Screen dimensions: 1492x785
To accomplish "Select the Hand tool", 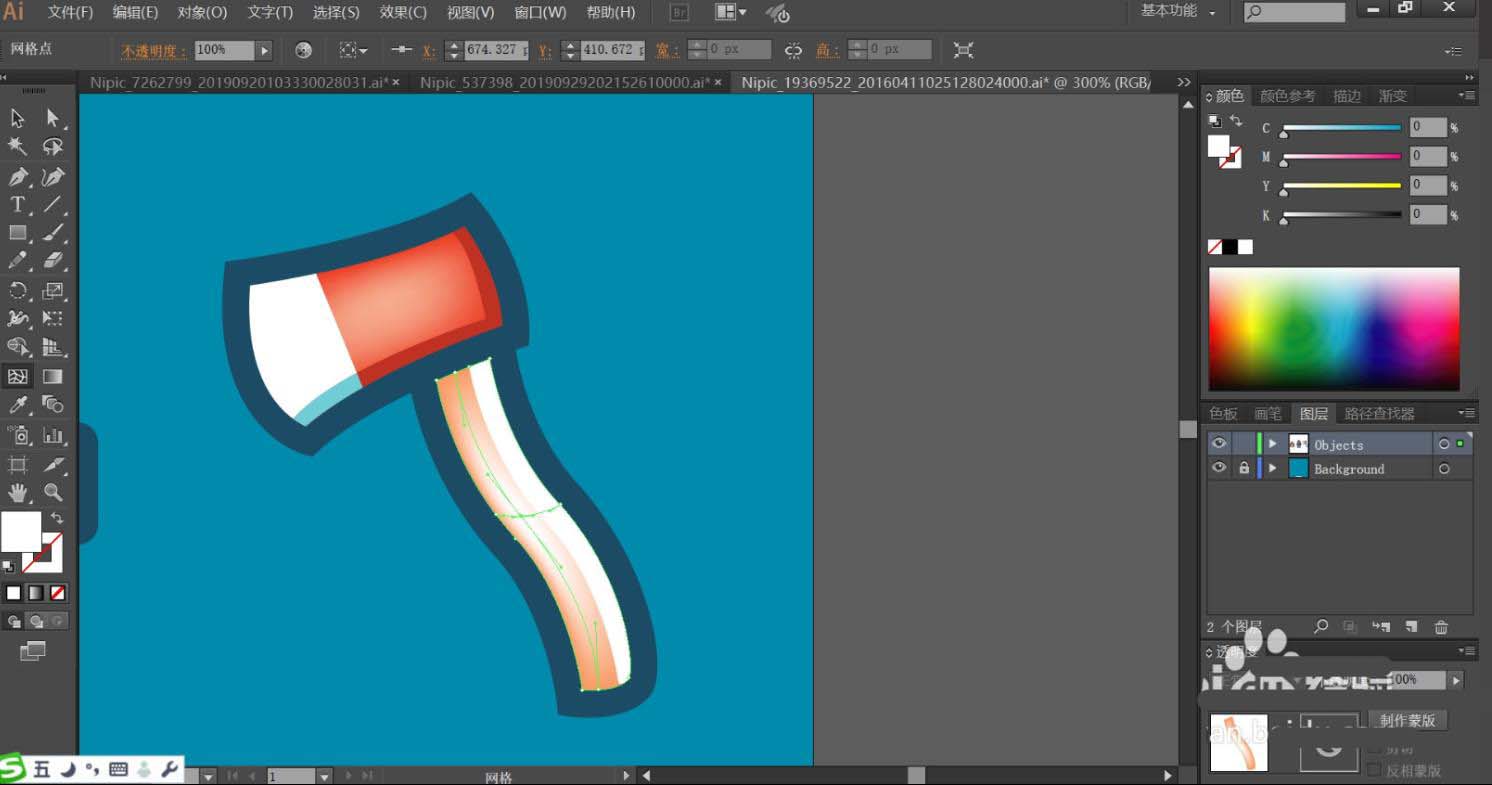I will tap(18, 492).
